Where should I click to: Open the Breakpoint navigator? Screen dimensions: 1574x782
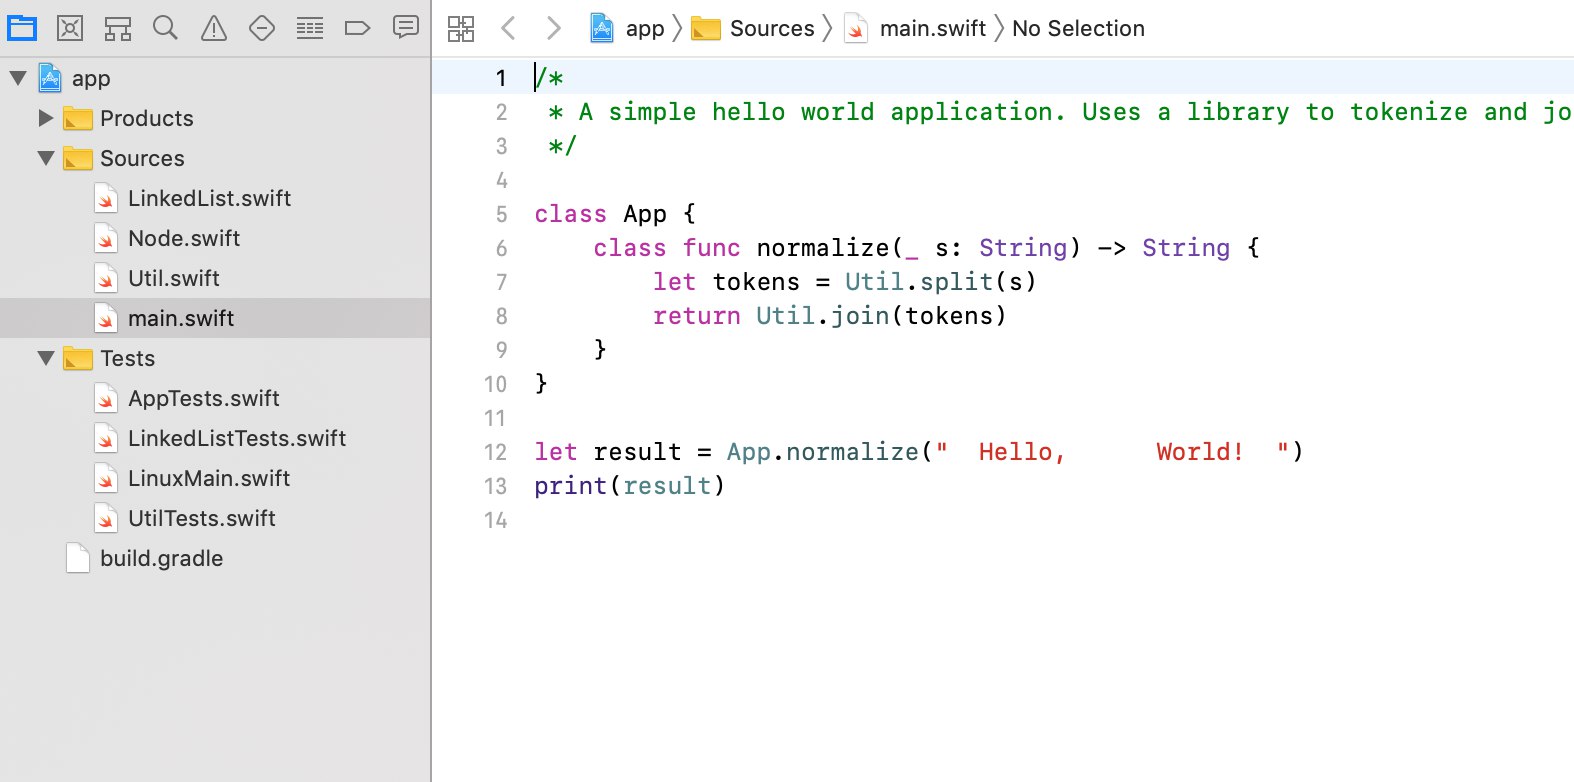tap(358, 28)
